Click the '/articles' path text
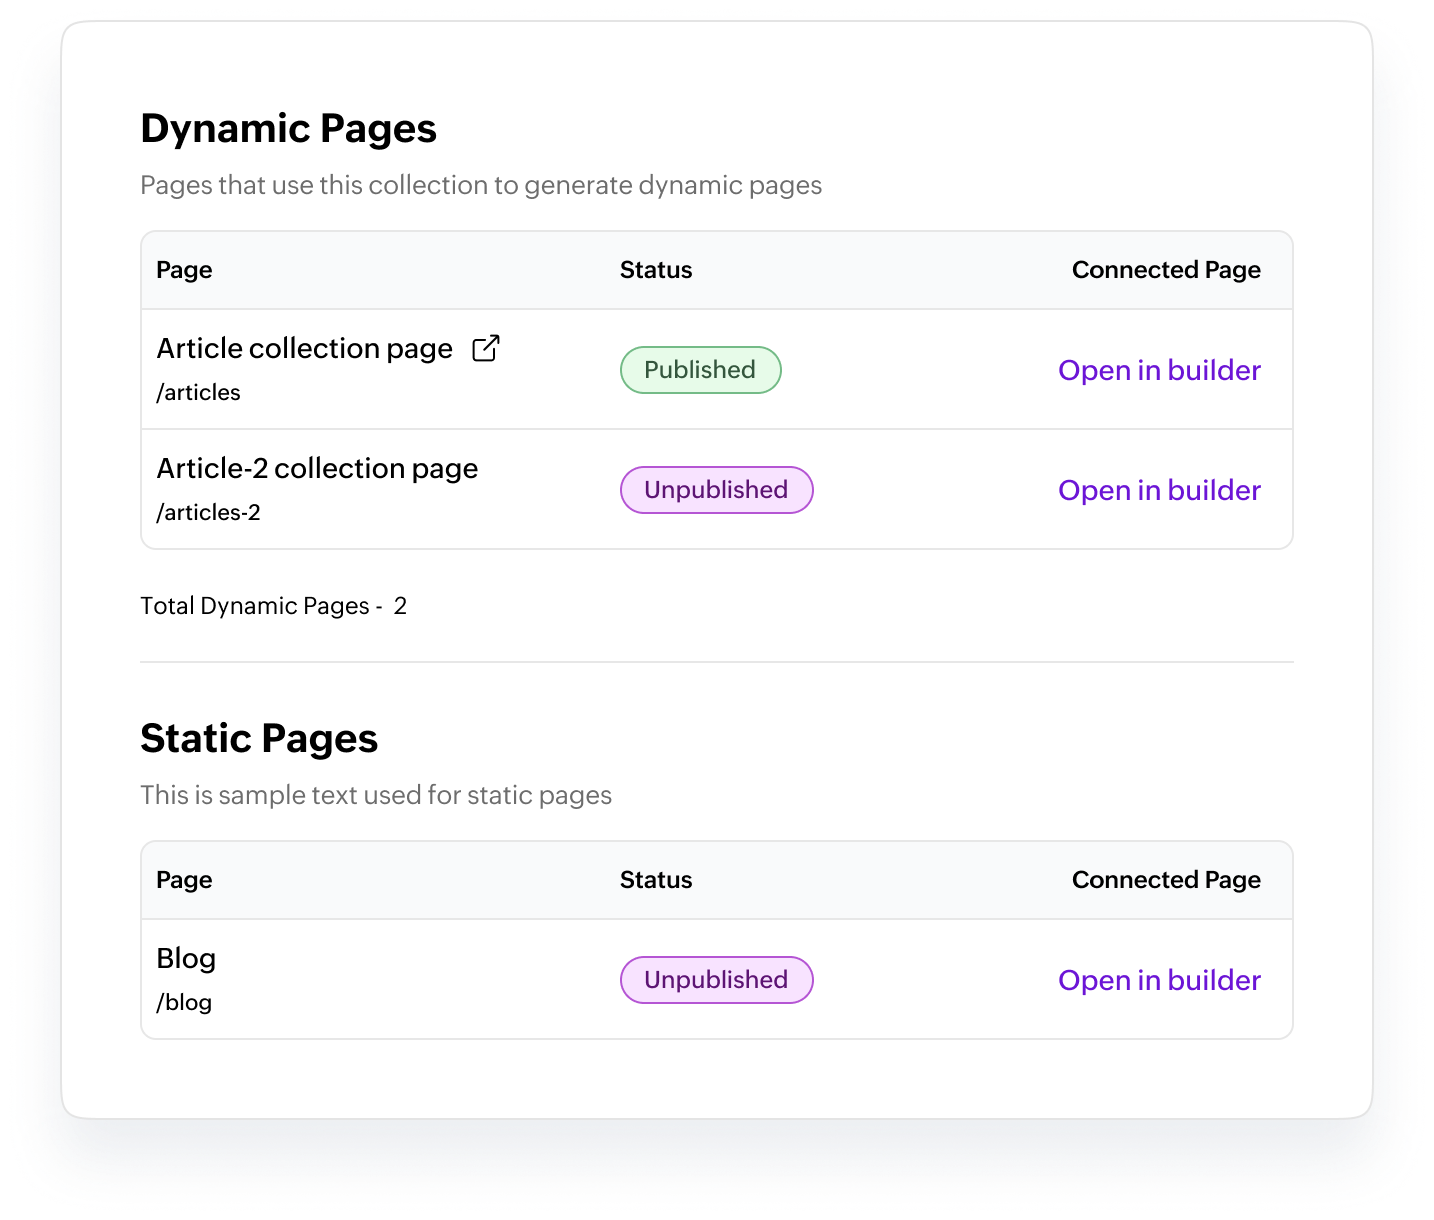Image resolution: width=1434 pixels, height=1220 pixels. 198,392
